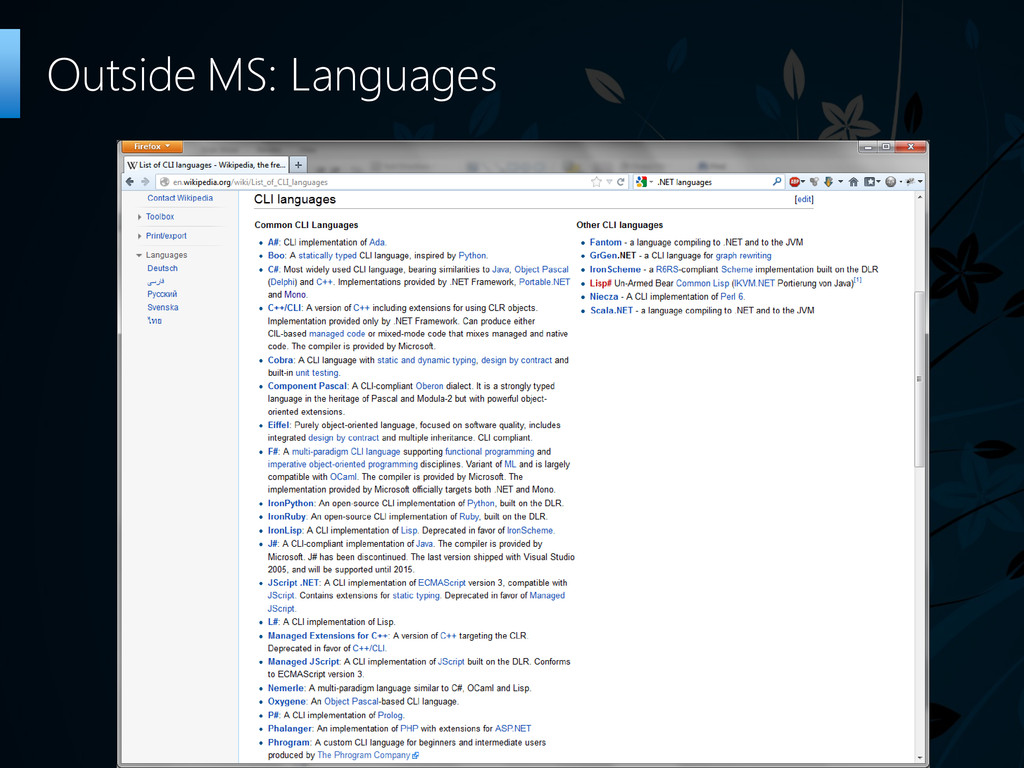The image size is (1024, 768).
Task: Click the footnote [1] reference
Action: [858, 280]
